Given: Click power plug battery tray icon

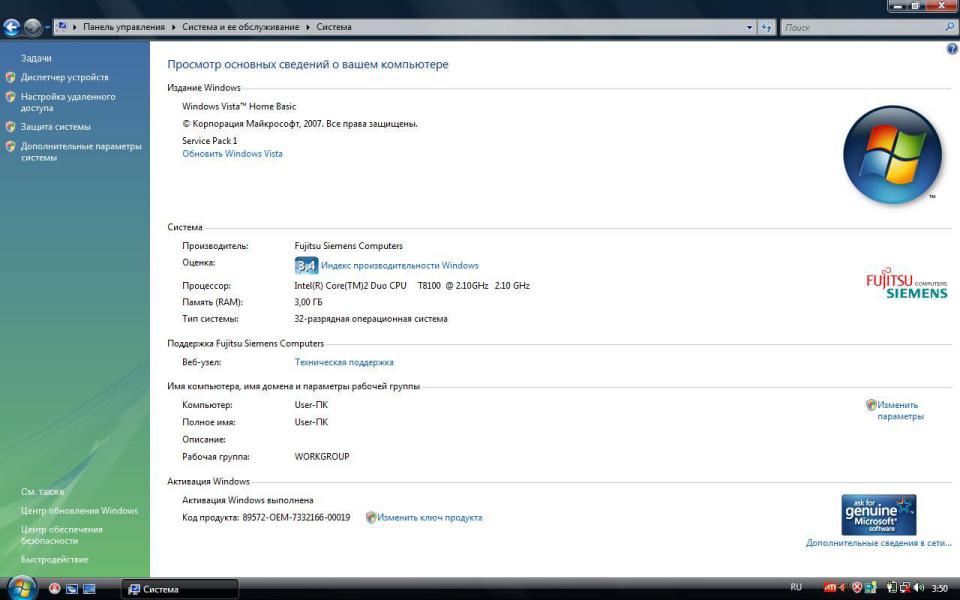Looking at the screenshot, I should click(891, 588).
